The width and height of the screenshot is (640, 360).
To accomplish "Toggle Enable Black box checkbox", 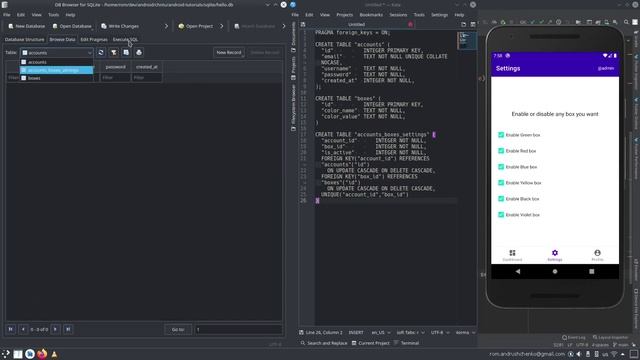I will [501, 198].
